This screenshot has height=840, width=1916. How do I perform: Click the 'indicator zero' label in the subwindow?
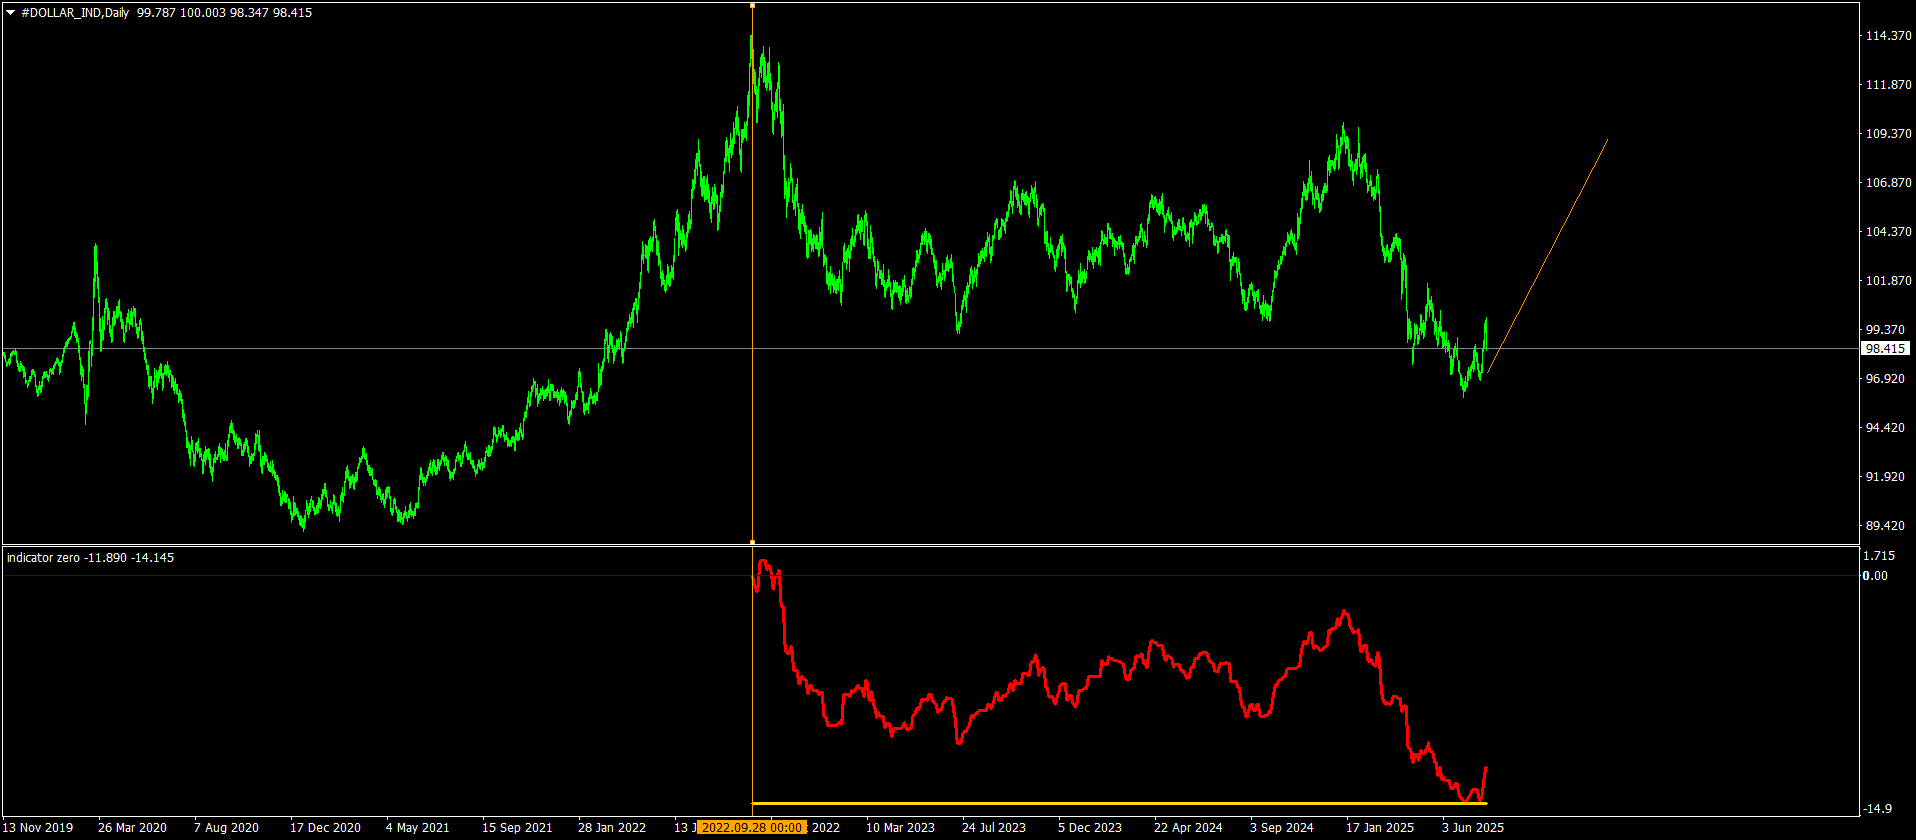(x=43, y=558)
